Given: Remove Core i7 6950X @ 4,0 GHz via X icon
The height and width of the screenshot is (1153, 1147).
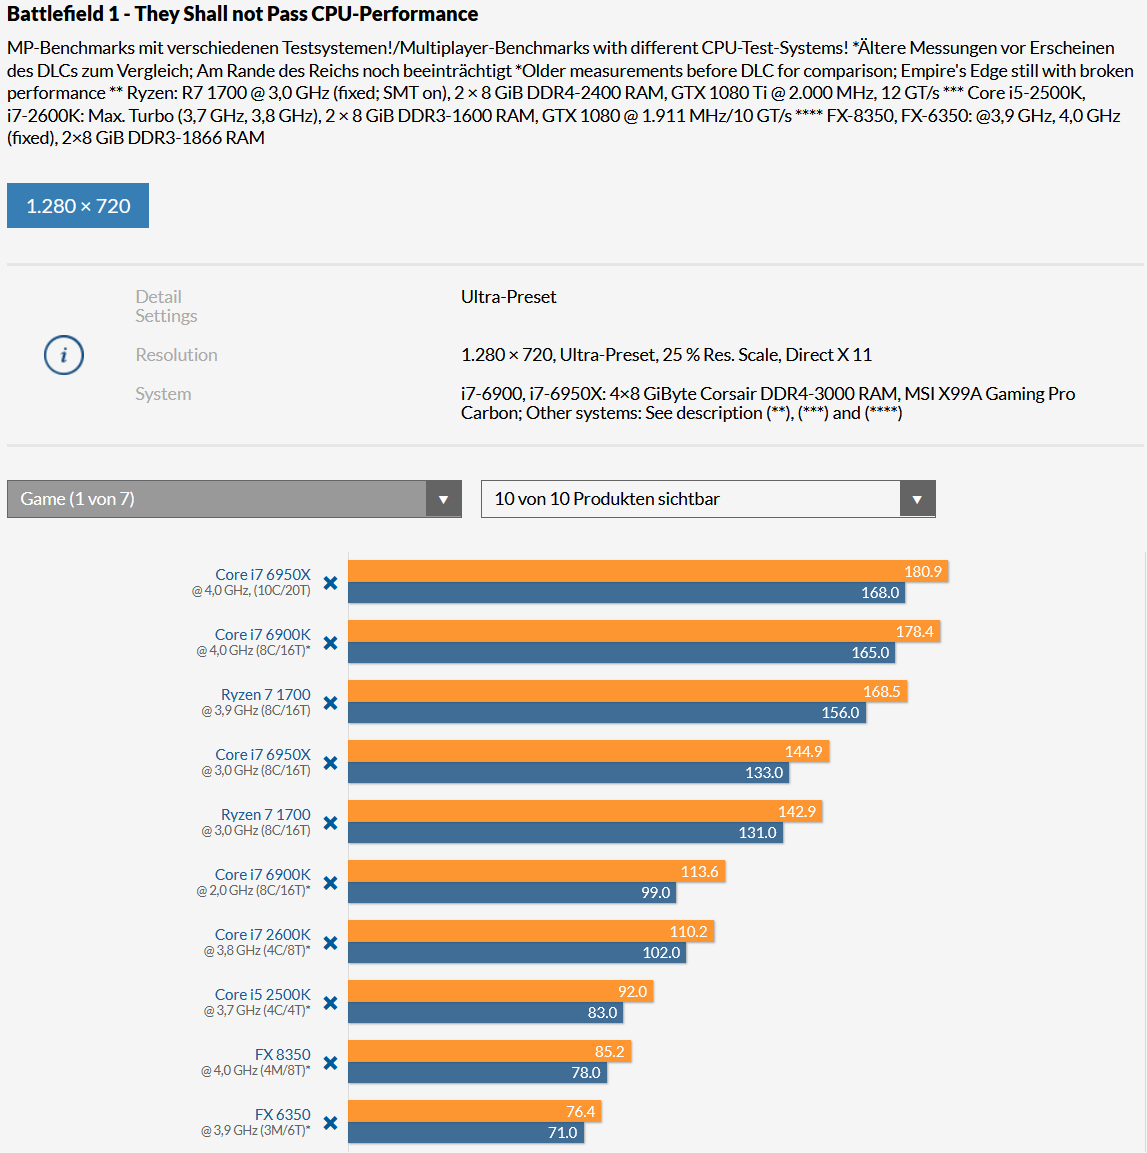Looking at the screenshot, I should 331,583.
